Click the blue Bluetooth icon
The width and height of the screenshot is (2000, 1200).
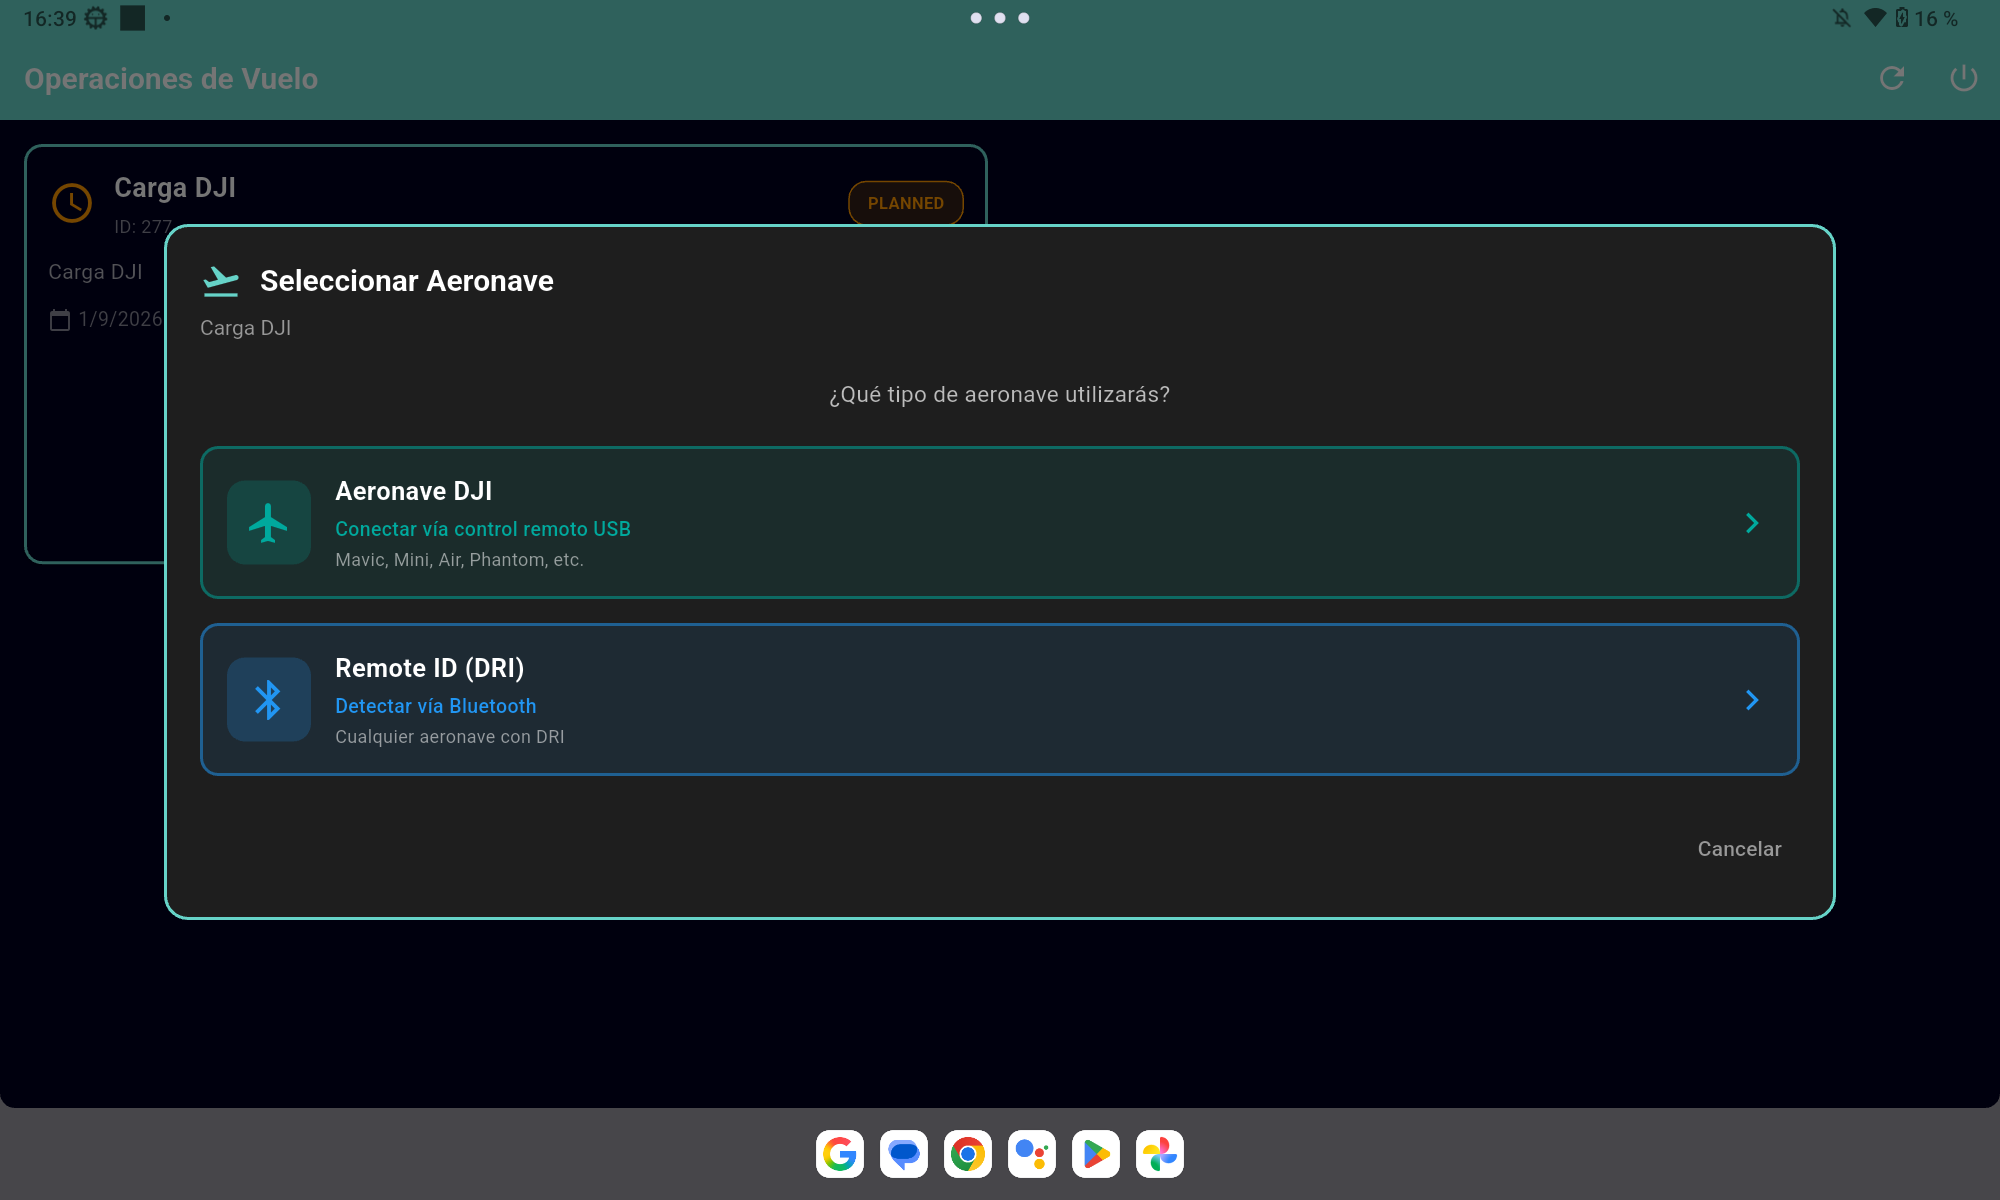pyautogui.click(x=269, y=699)
